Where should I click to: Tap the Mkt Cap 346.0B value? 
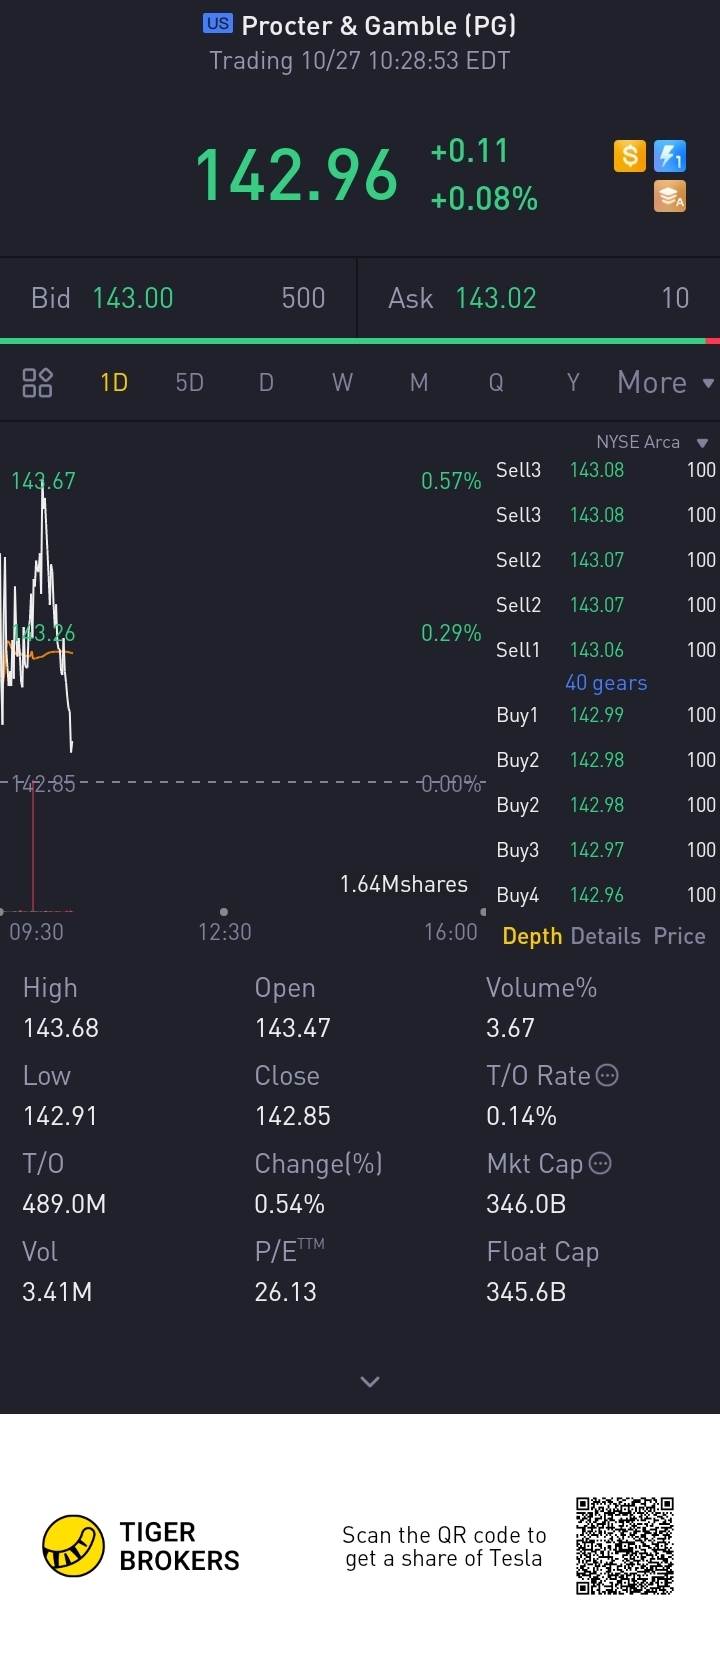click(526, 1204)
